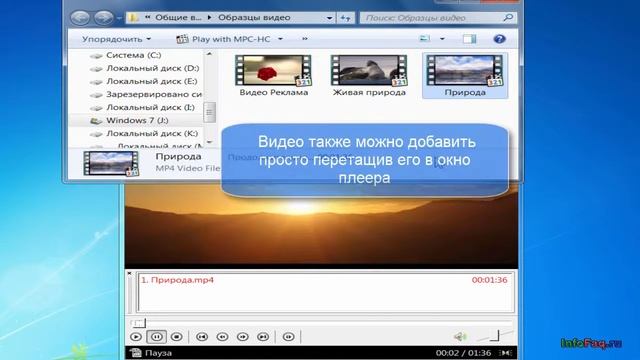Select Система (C:) in the navigation pane

(133, 55)
